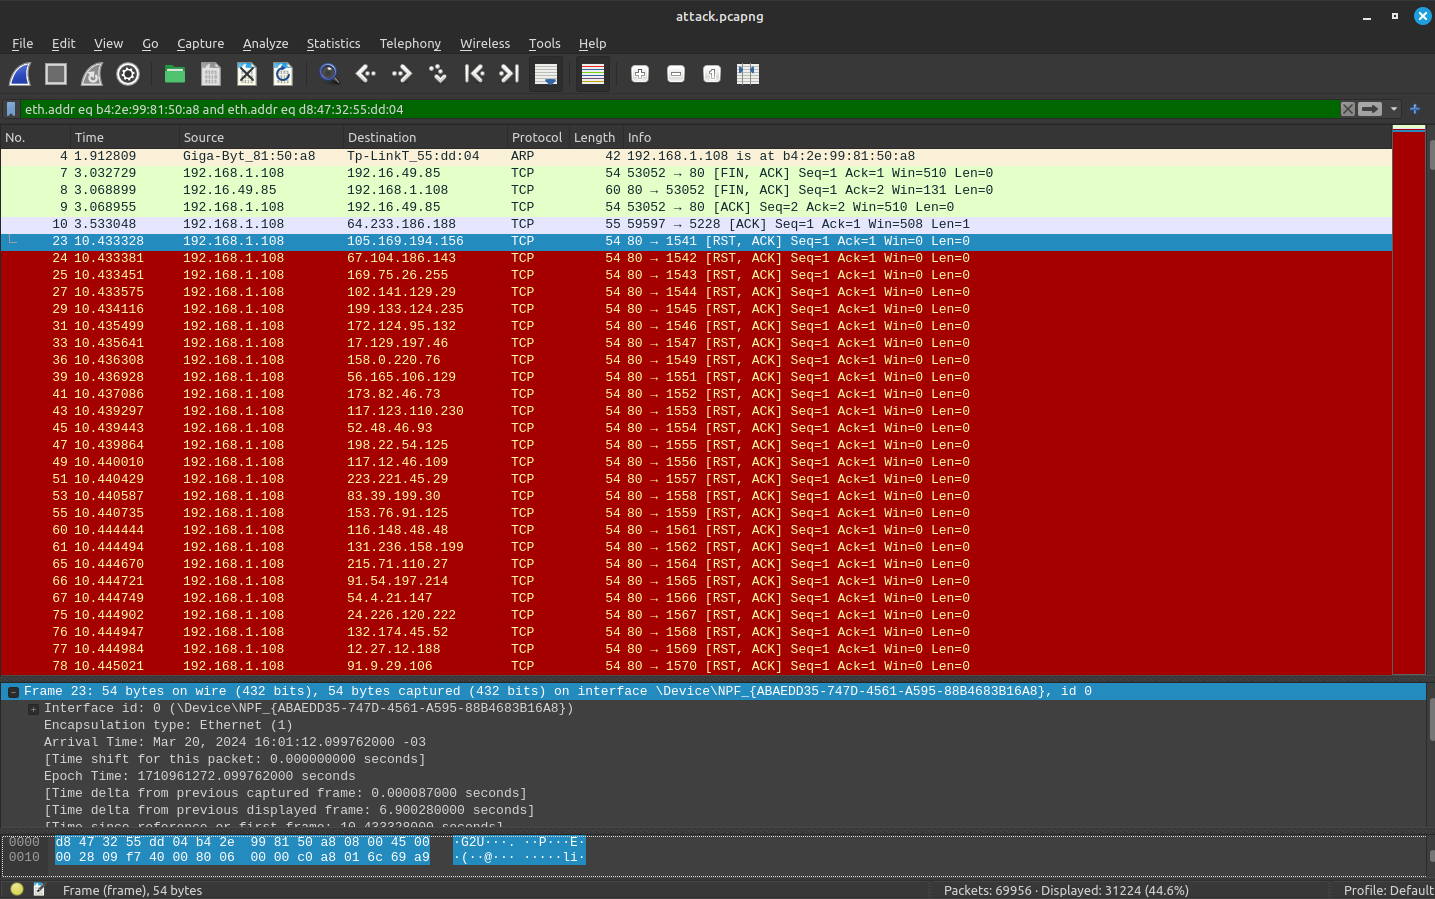The image size is (1435, 899).
Task: Open the View menu
Action: (108, 43)
